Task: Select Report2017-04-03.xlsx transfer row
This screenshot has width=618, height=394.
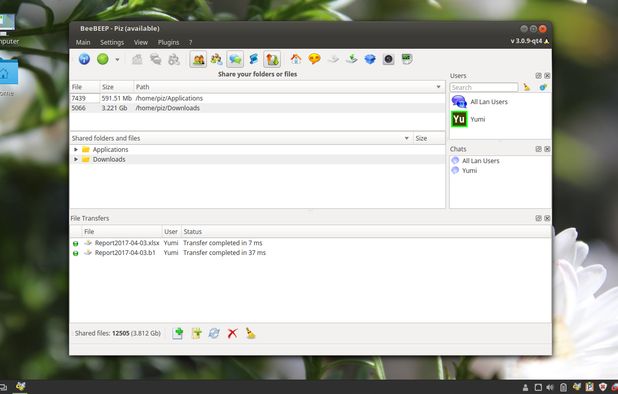Action: pos(310,243)
